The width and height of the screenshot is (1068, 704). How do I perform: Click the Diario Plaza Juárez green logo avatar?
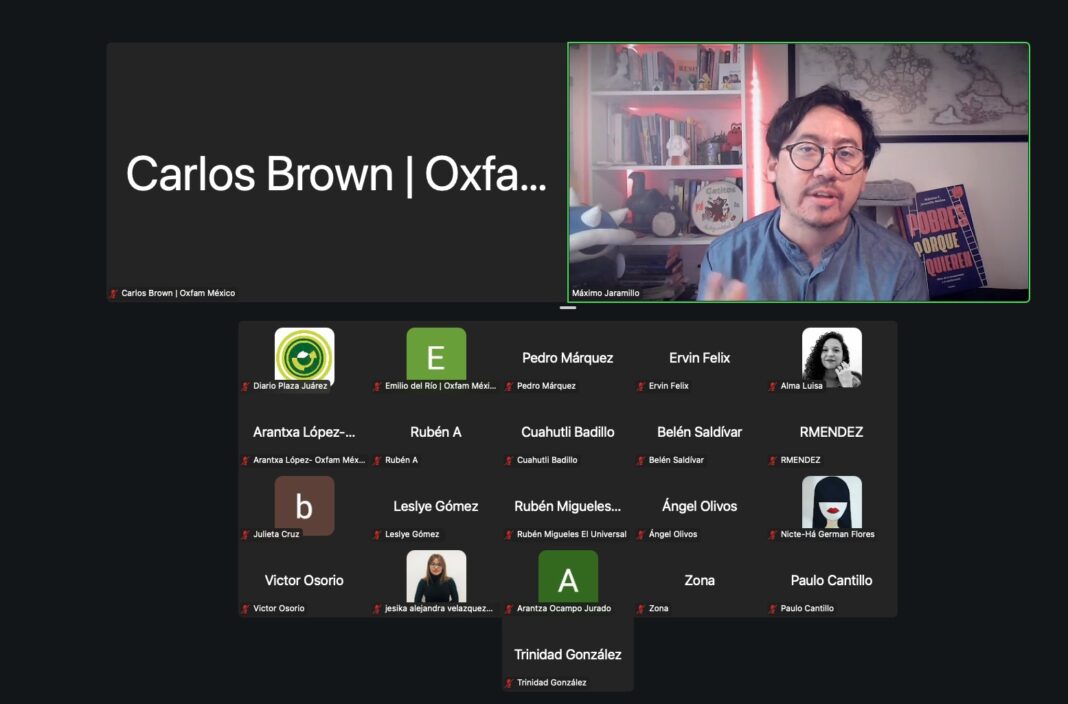[x=304, y=355]
